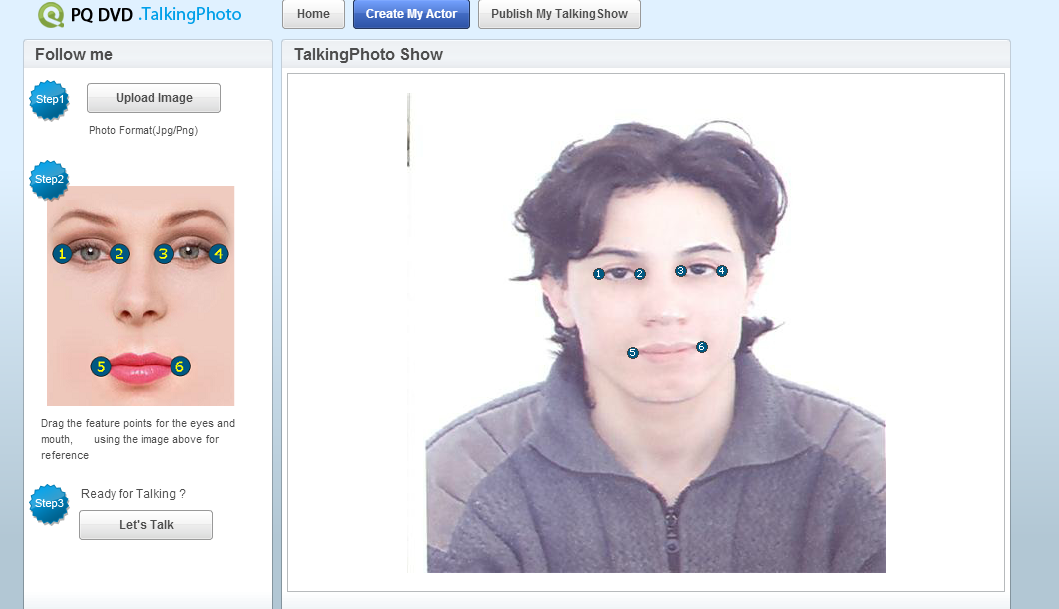Select feature point 4 on the photo
This screenshot has width=1059, height=609.
tap(722, 271)
